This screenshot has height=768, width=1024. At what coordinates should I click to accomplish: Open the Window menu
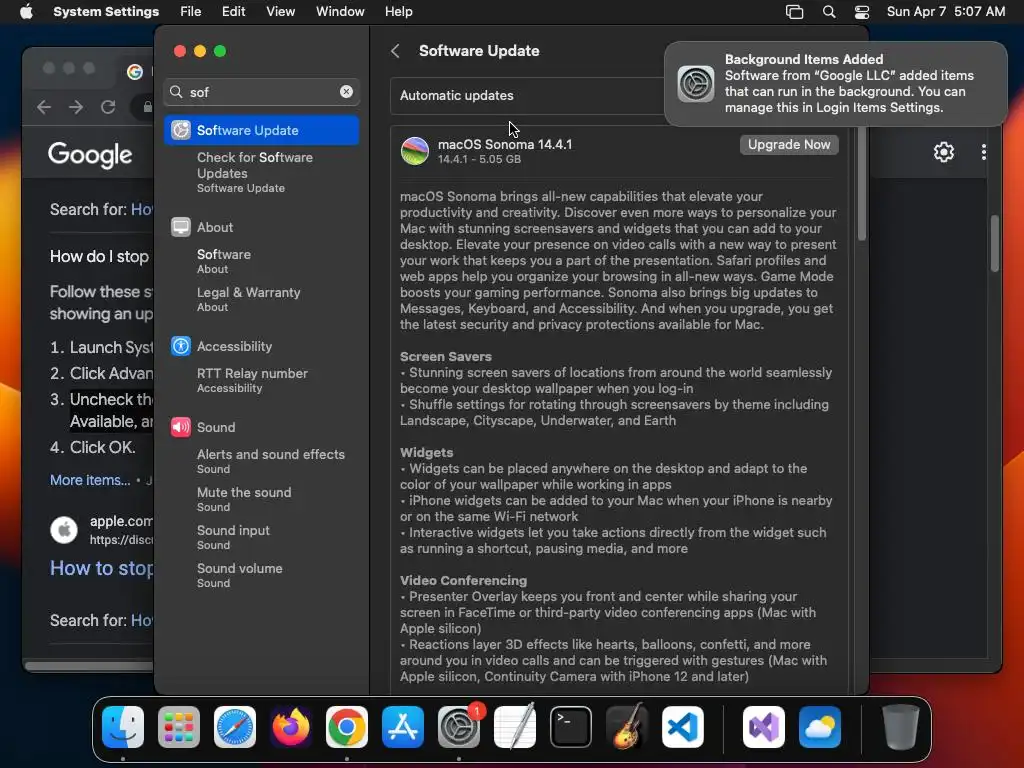click(x=340, y=12)
